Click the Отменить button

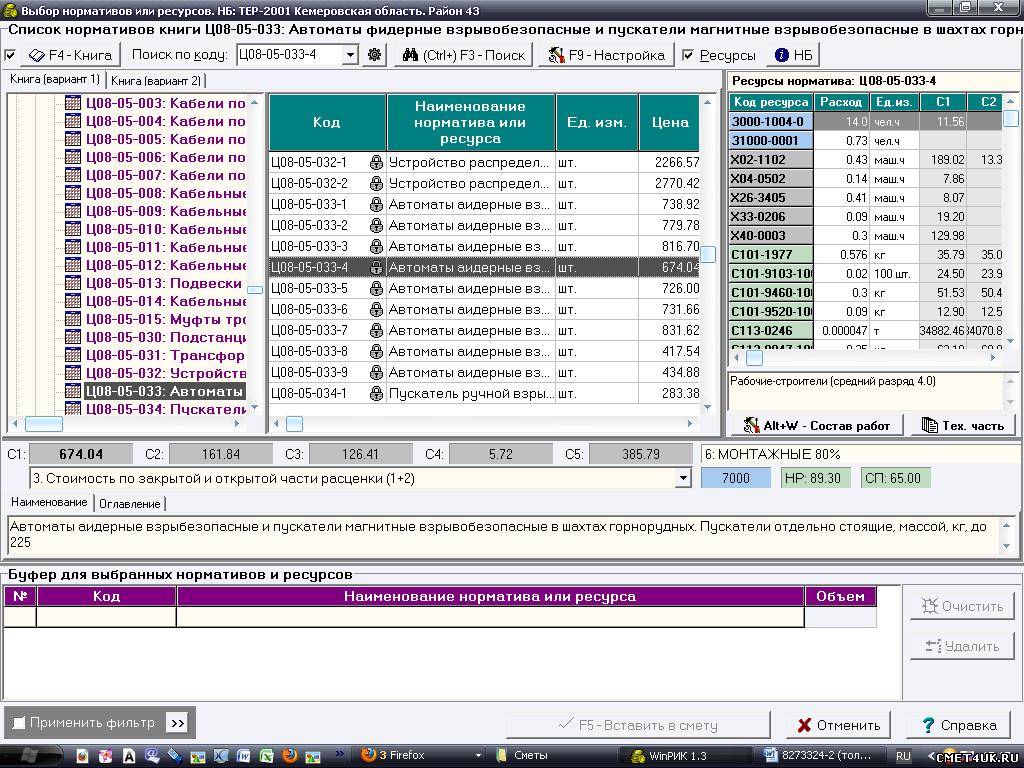pyautogui.click(x=838, y=725)
